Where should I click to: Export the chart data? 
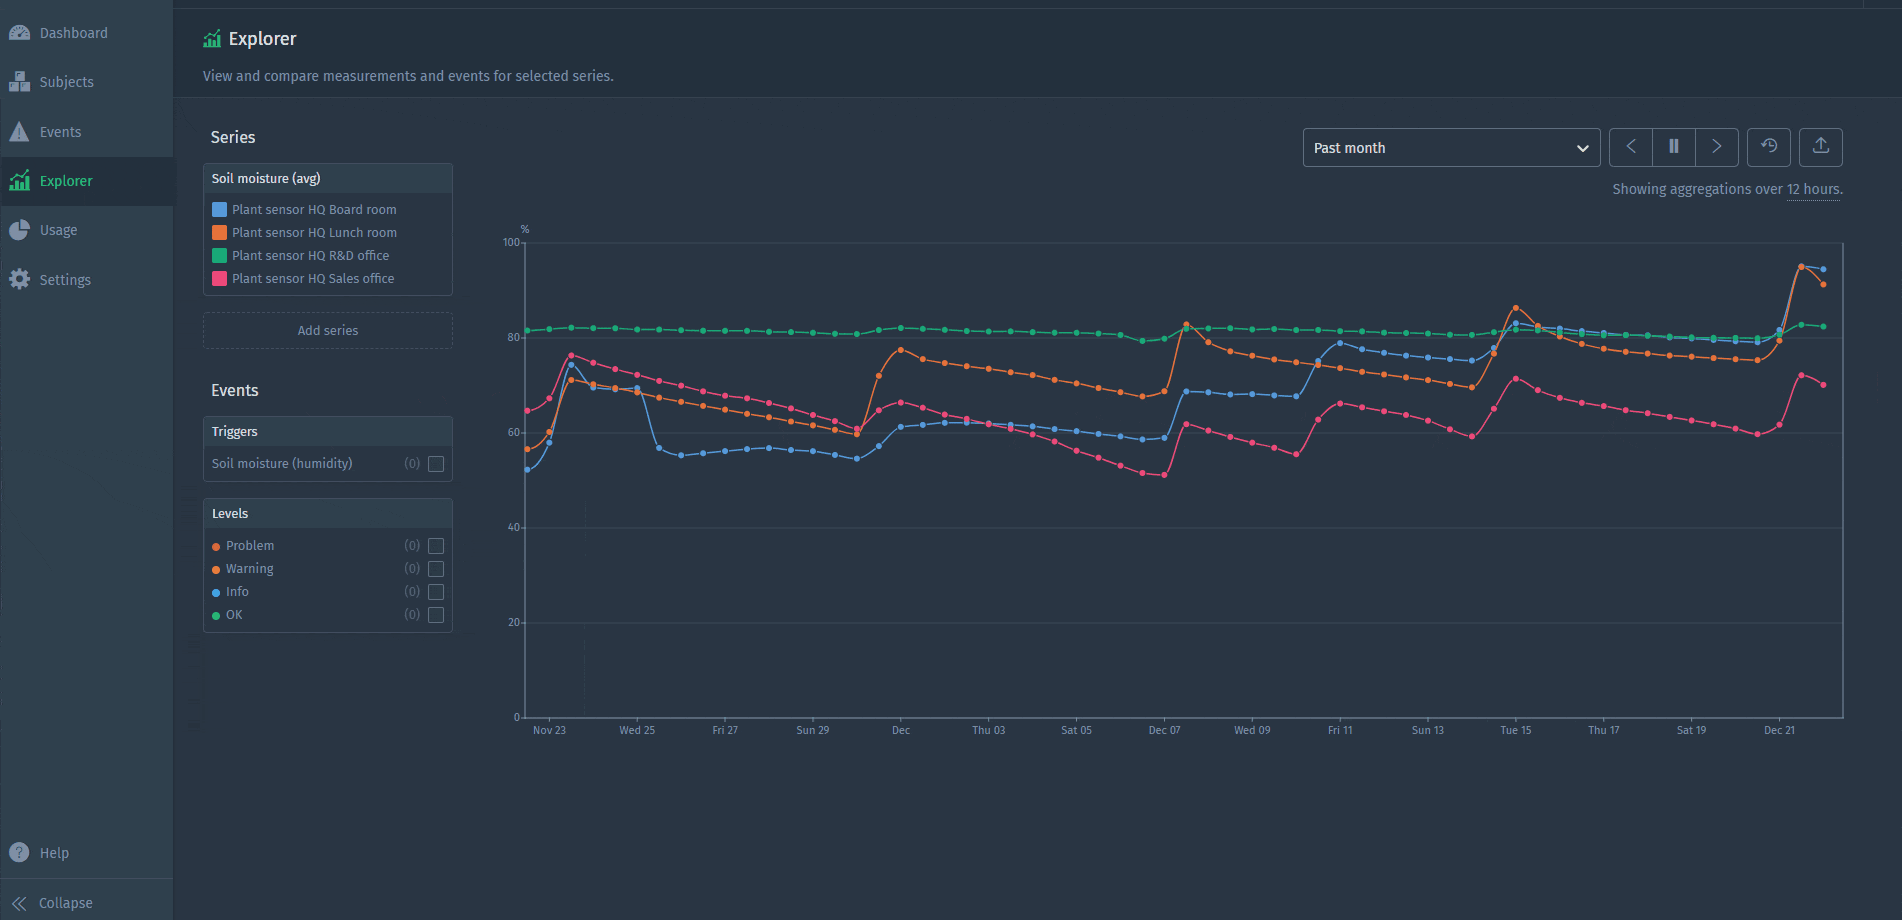(x=1820, y=147)
